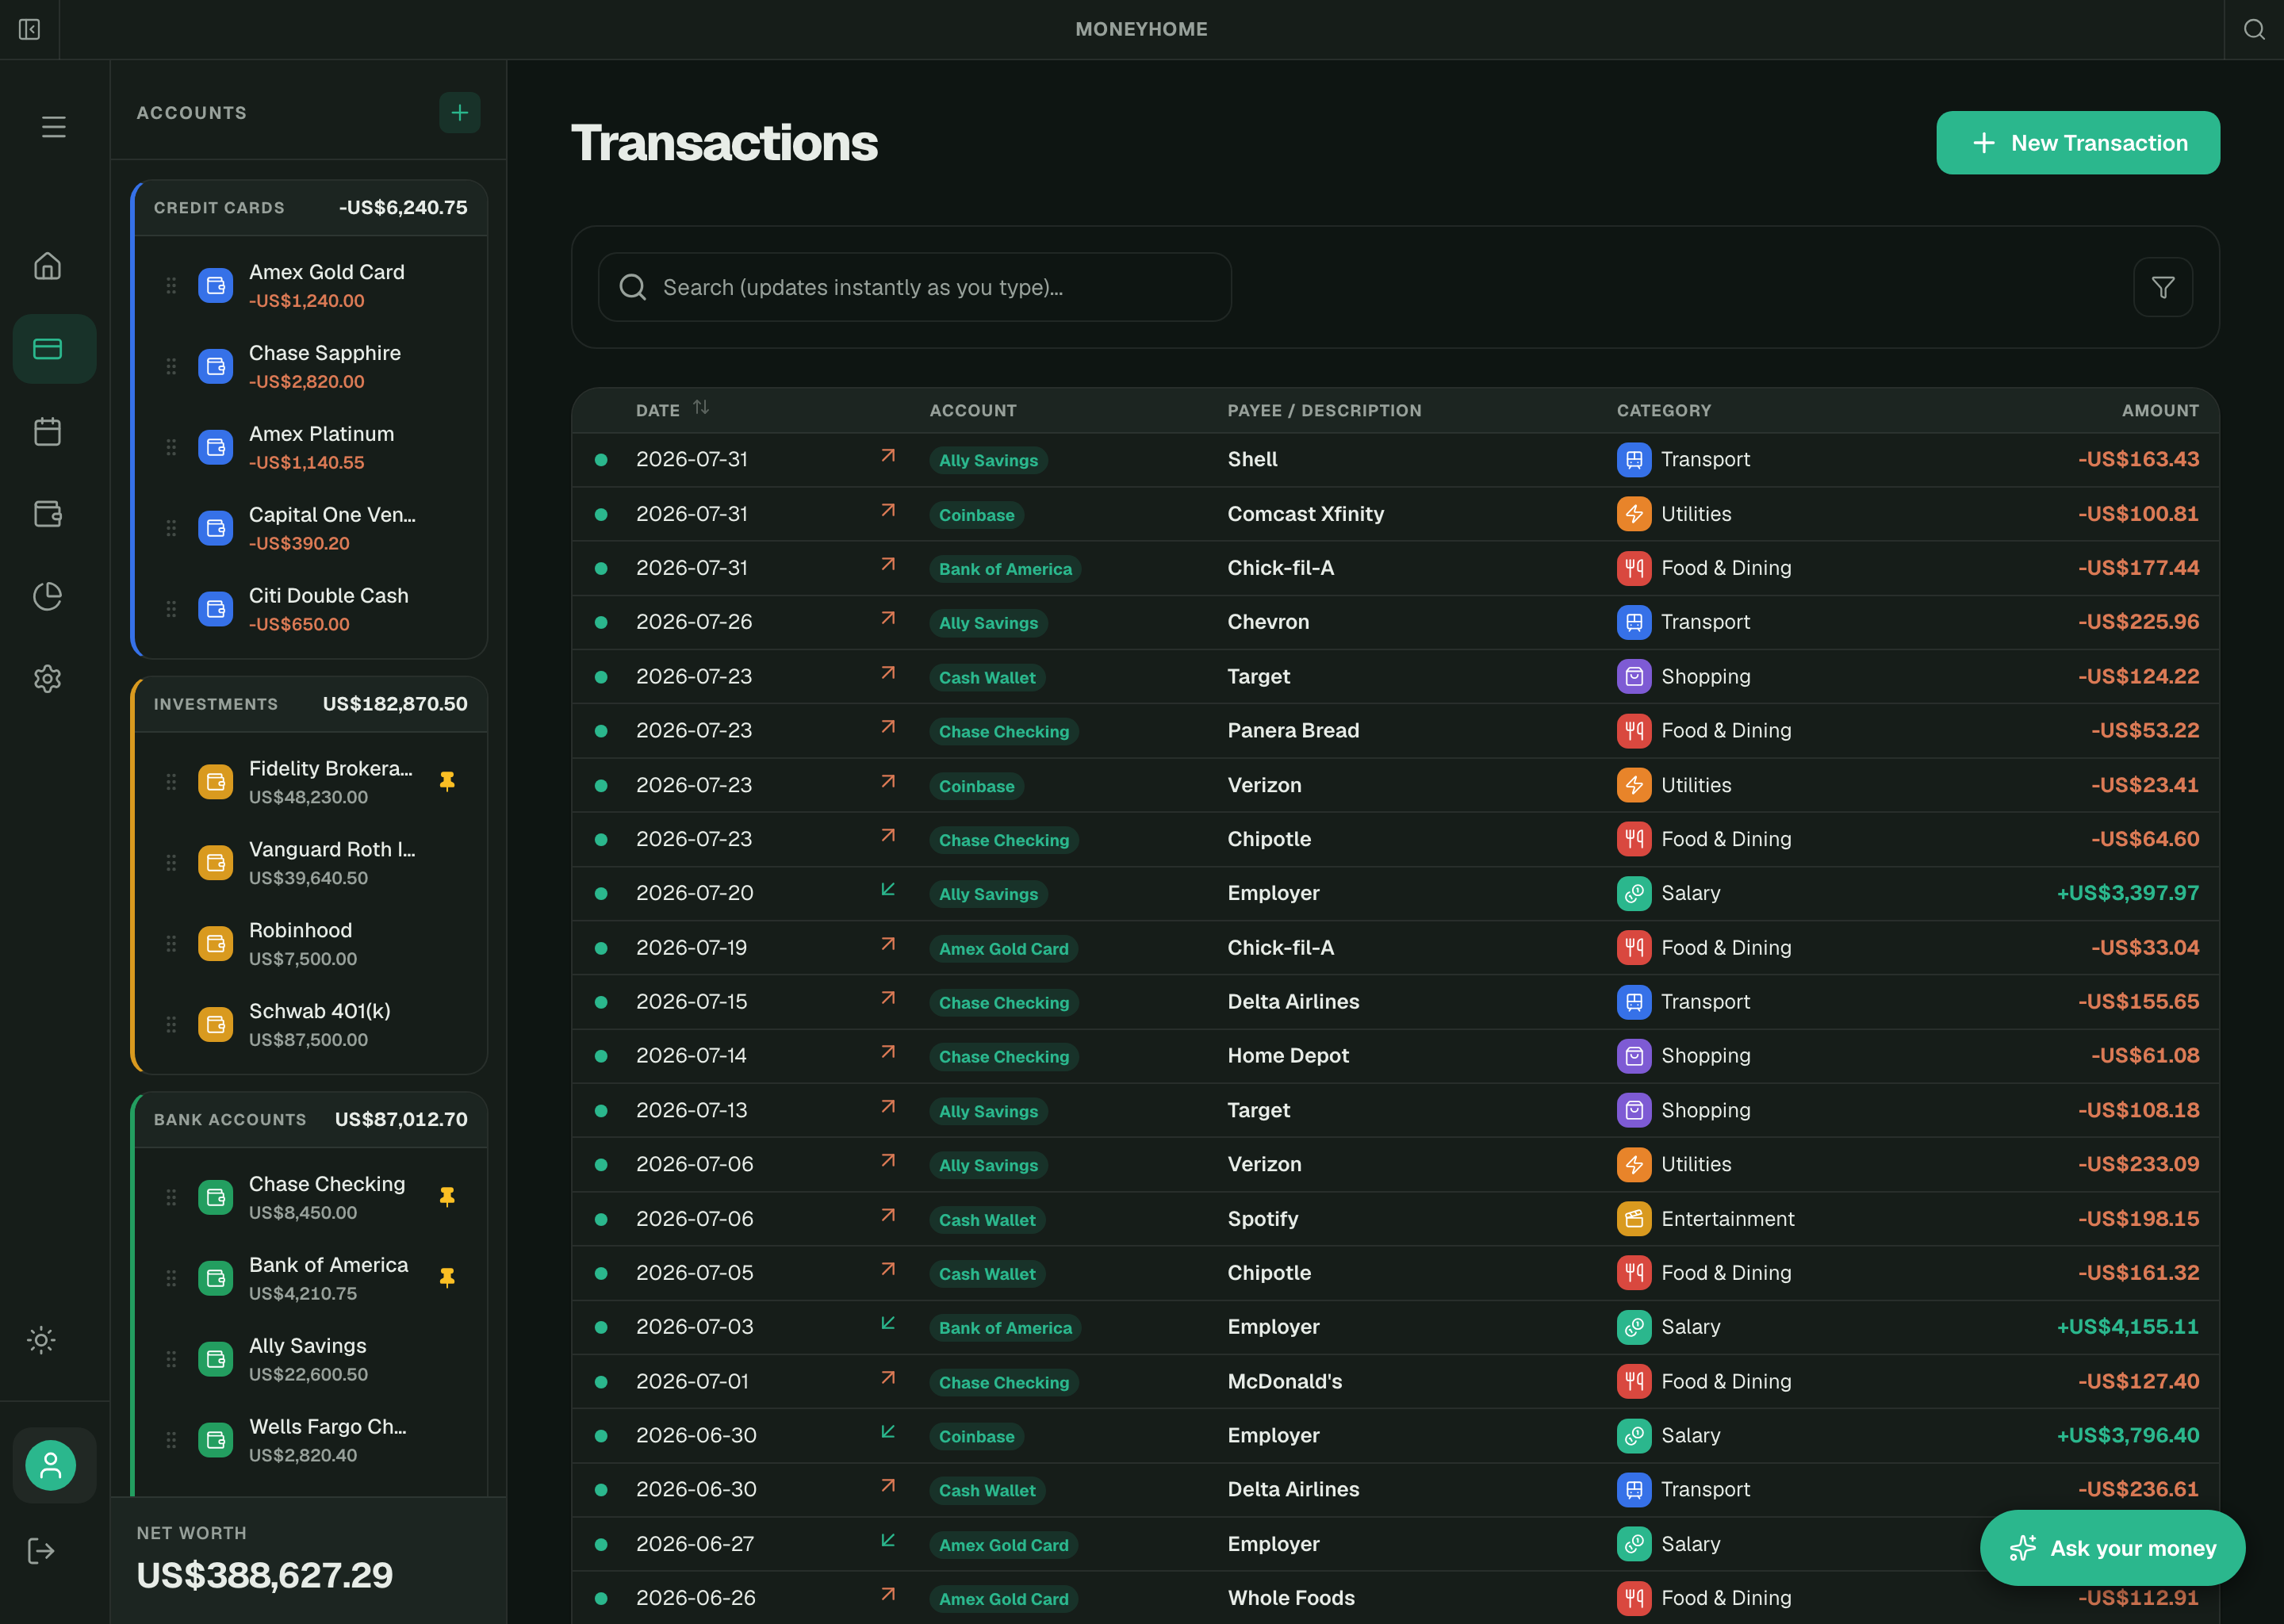The height and width of the screenshot is (1624, 2284).
Task: Click the Net Worth total US$388,627.29
Action: [264, 1576]
